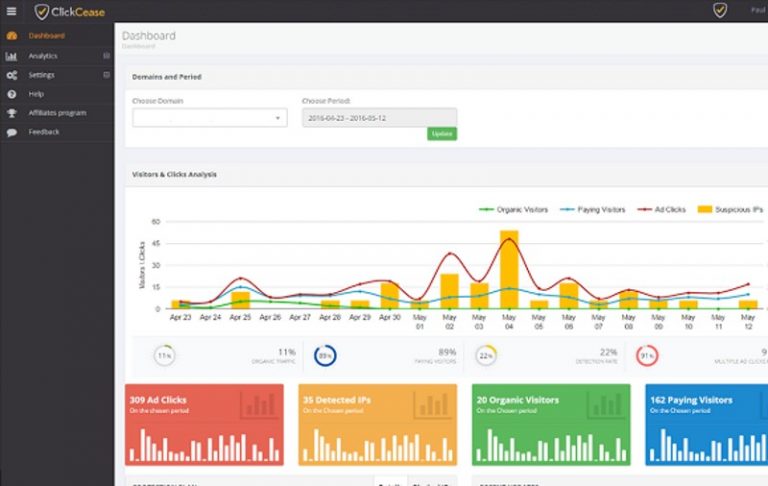Click the Analytics bar chart icon
768x486 pixels.
pyautogui.click(x=12, y=56)
